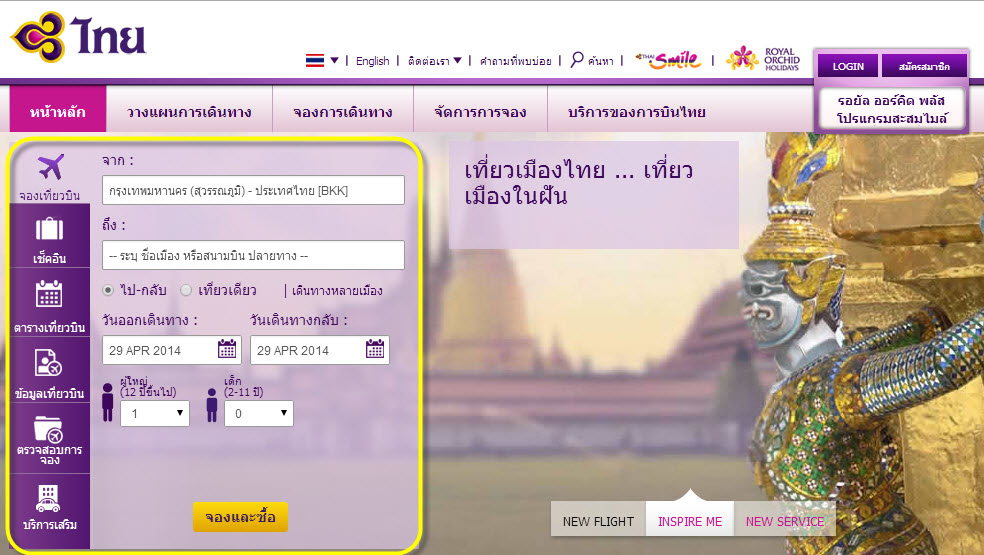
Task: Click the LOGIN button
Action: 848,66
